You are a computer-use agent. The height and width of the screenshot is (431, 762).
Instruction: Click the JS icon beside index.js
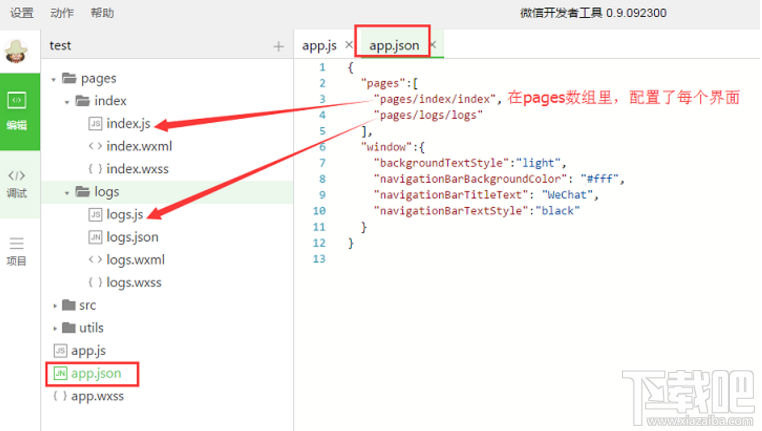95,123
